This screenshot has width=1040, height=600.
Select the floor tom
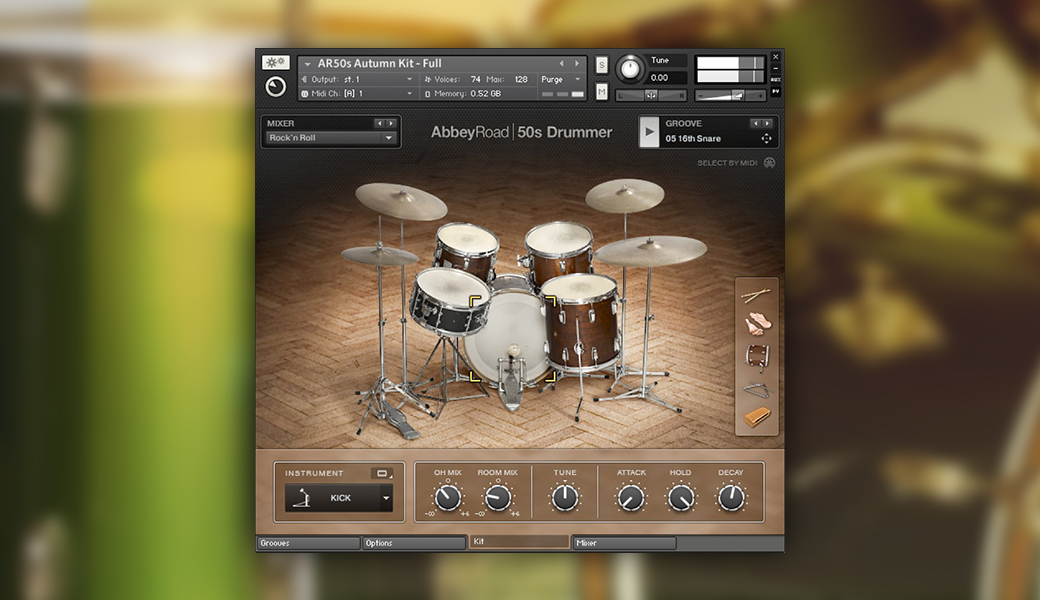pyautogui.click(x=582, y=322)
